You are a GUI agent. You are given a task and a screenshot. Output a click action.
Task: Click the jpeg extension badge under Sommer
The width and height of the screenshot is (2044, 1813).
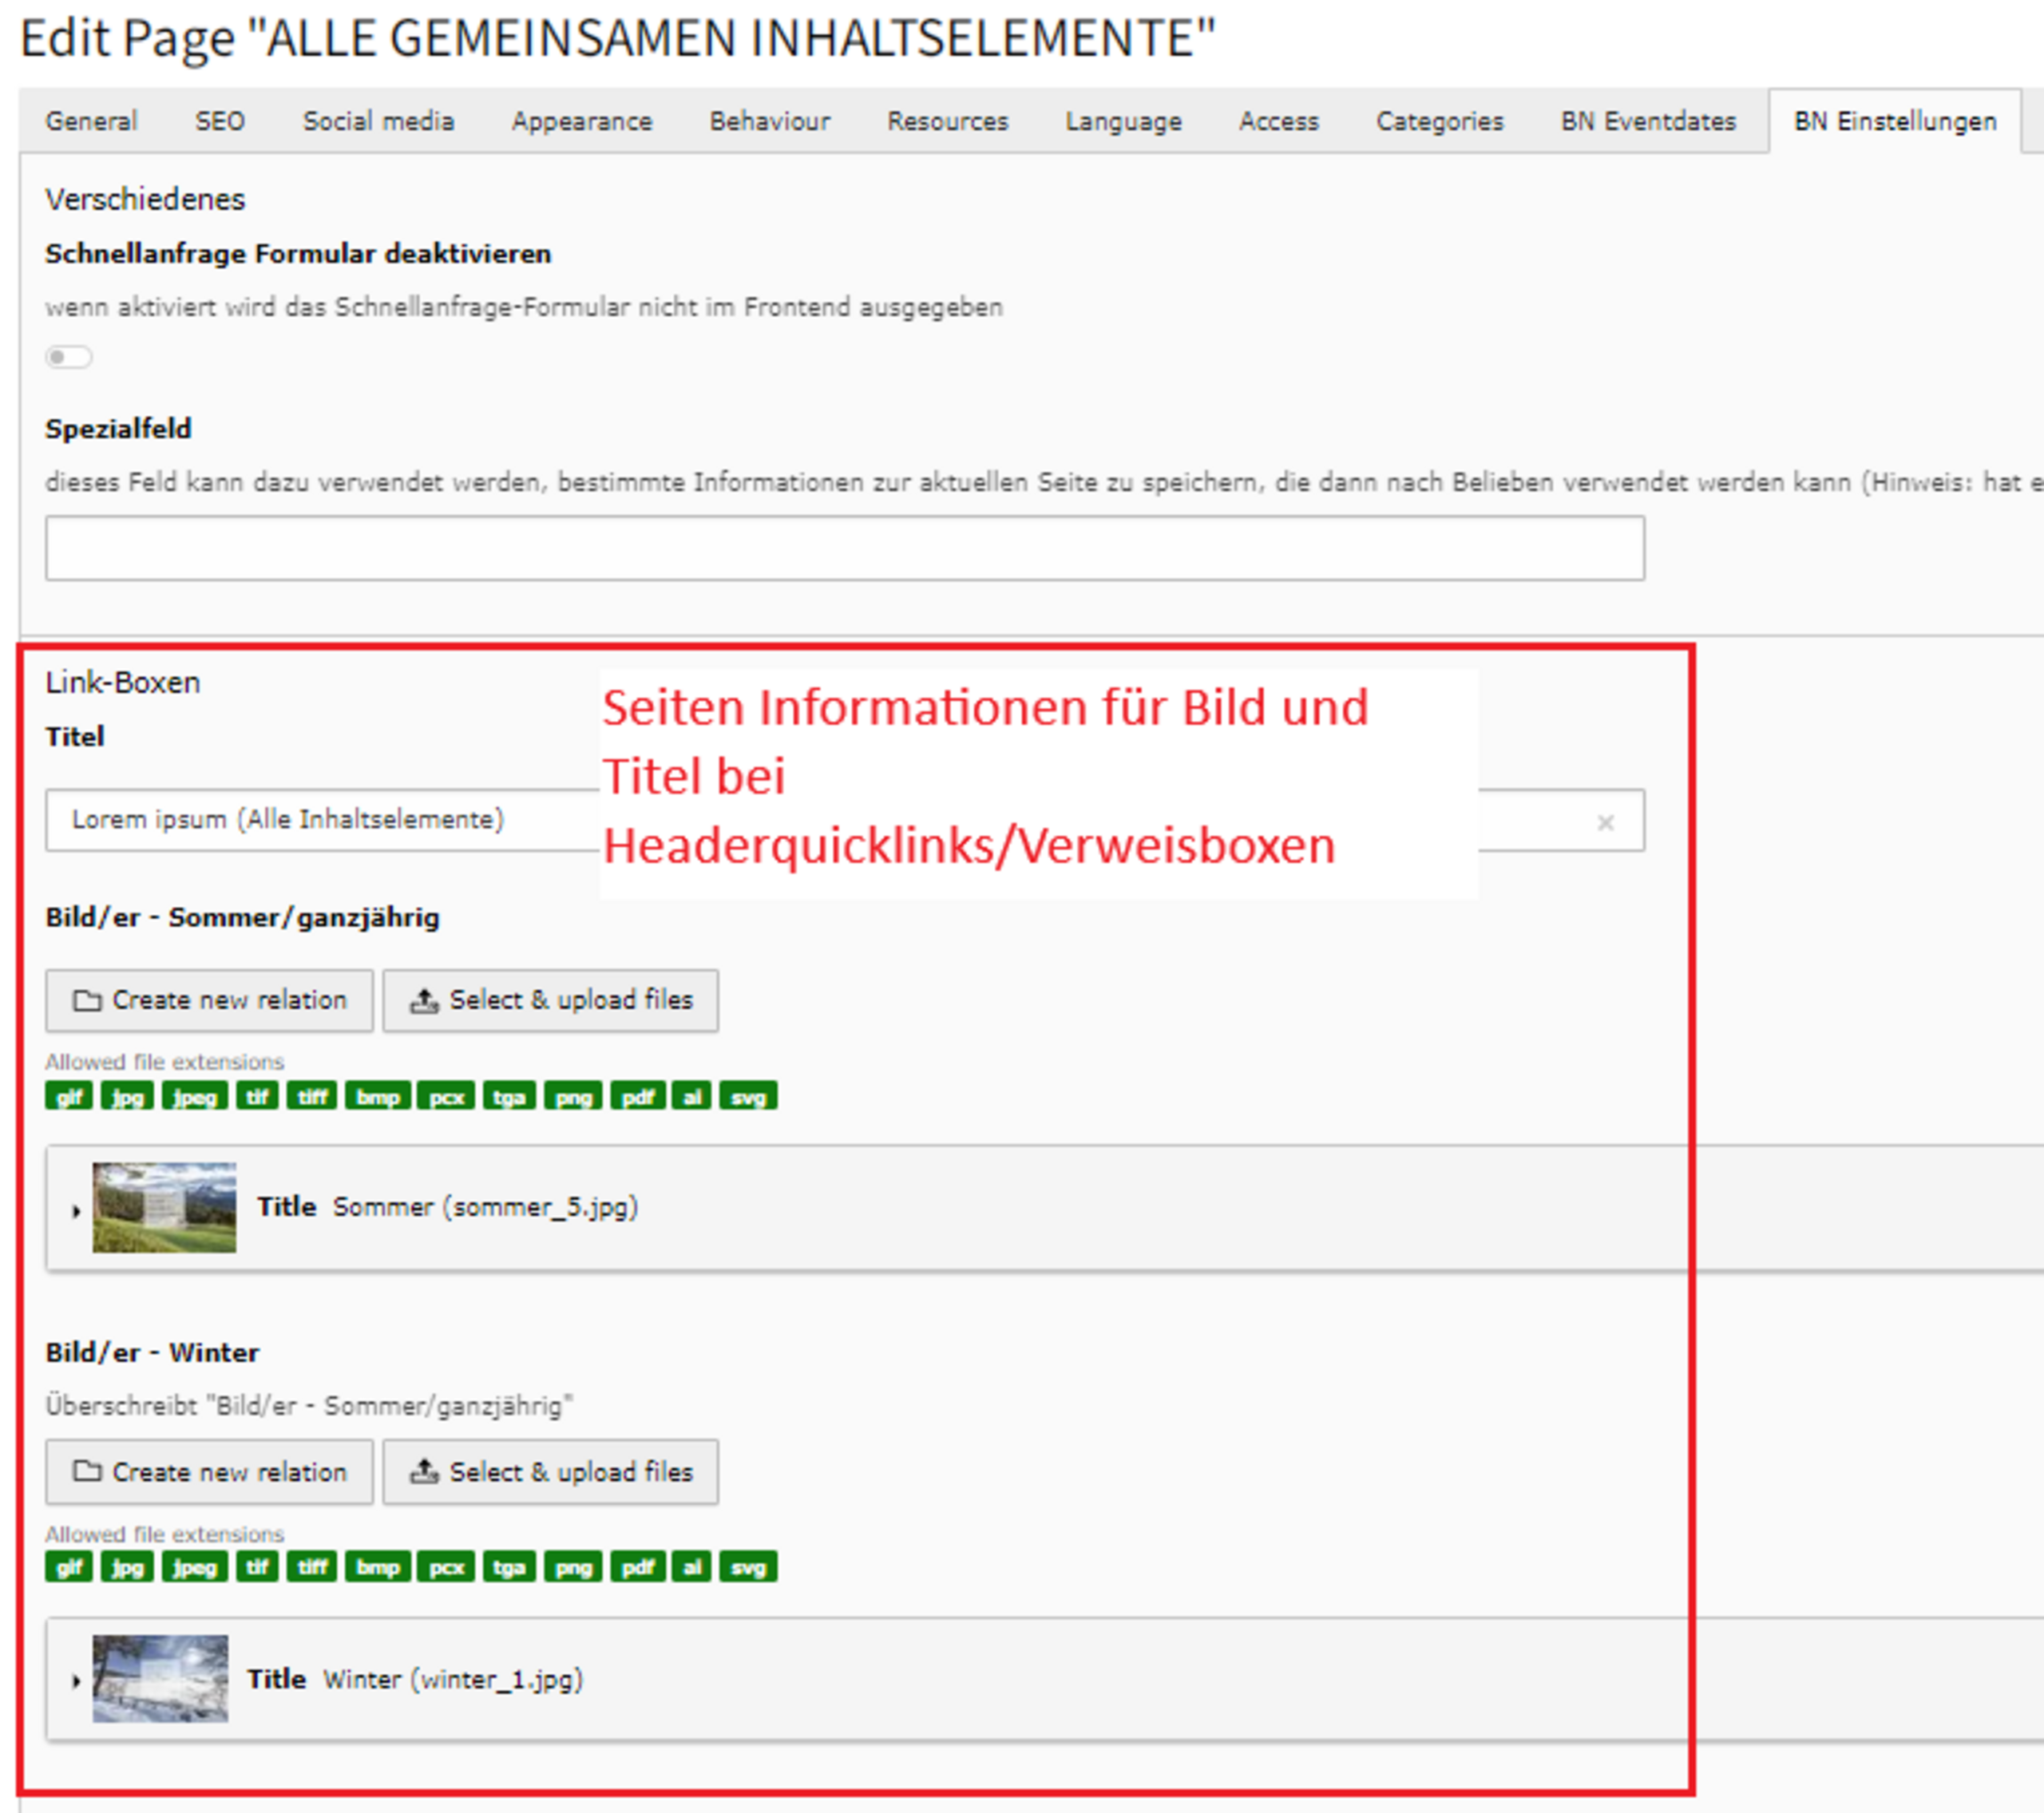194,1097
